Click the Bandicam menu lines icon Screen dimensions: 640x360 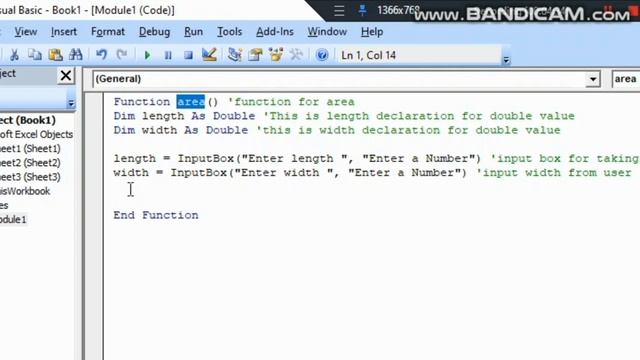coord(339,11)
